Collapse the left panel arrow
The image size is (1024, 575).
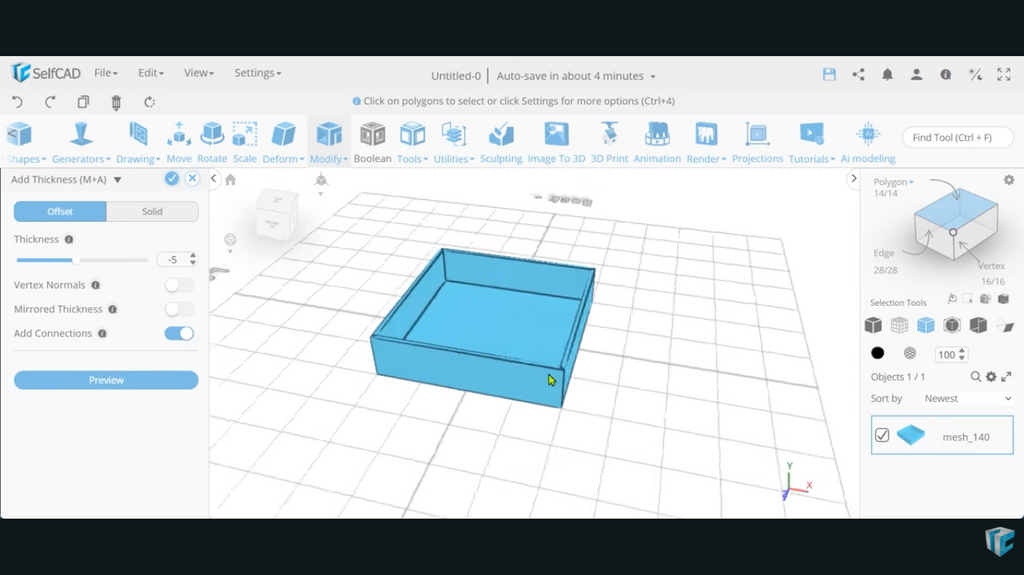click(x=214, y=178)
